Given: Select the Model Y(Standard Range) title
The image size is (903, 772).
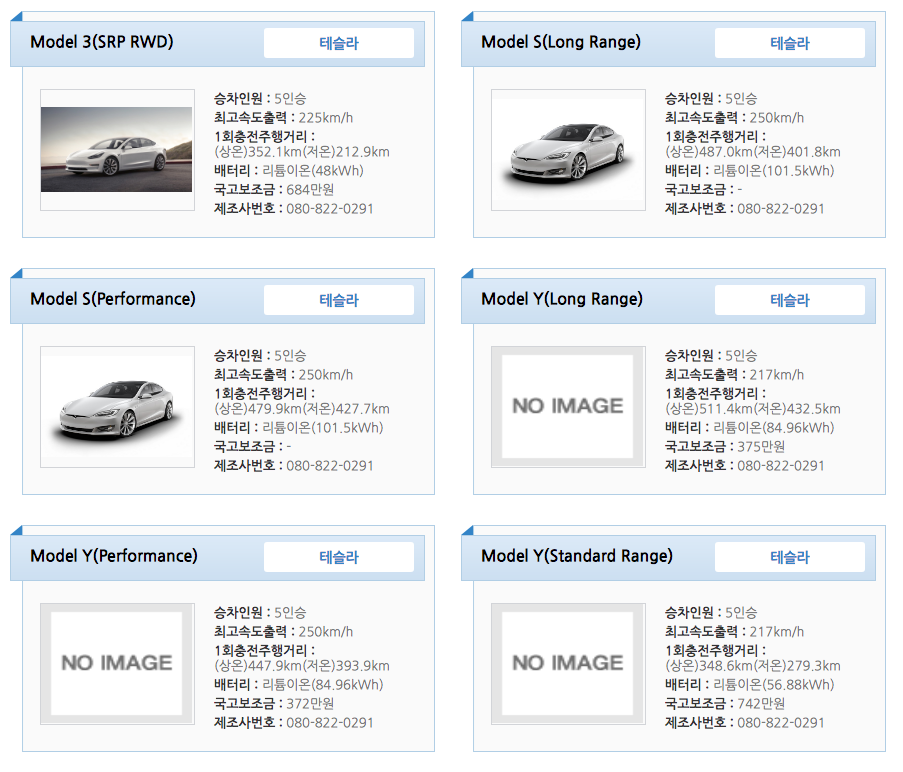Looking at the screenshot, I should pyautogui.click(x=577, y=556).
